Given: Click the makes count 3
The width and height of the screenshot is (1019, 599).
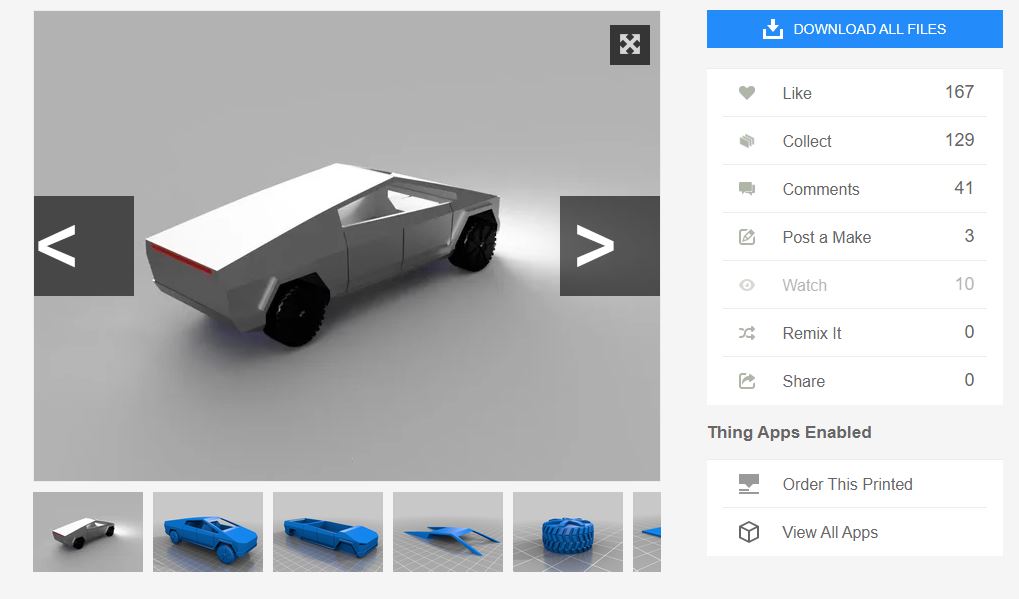Looking at the screenshot, I should tap(969, 236).
